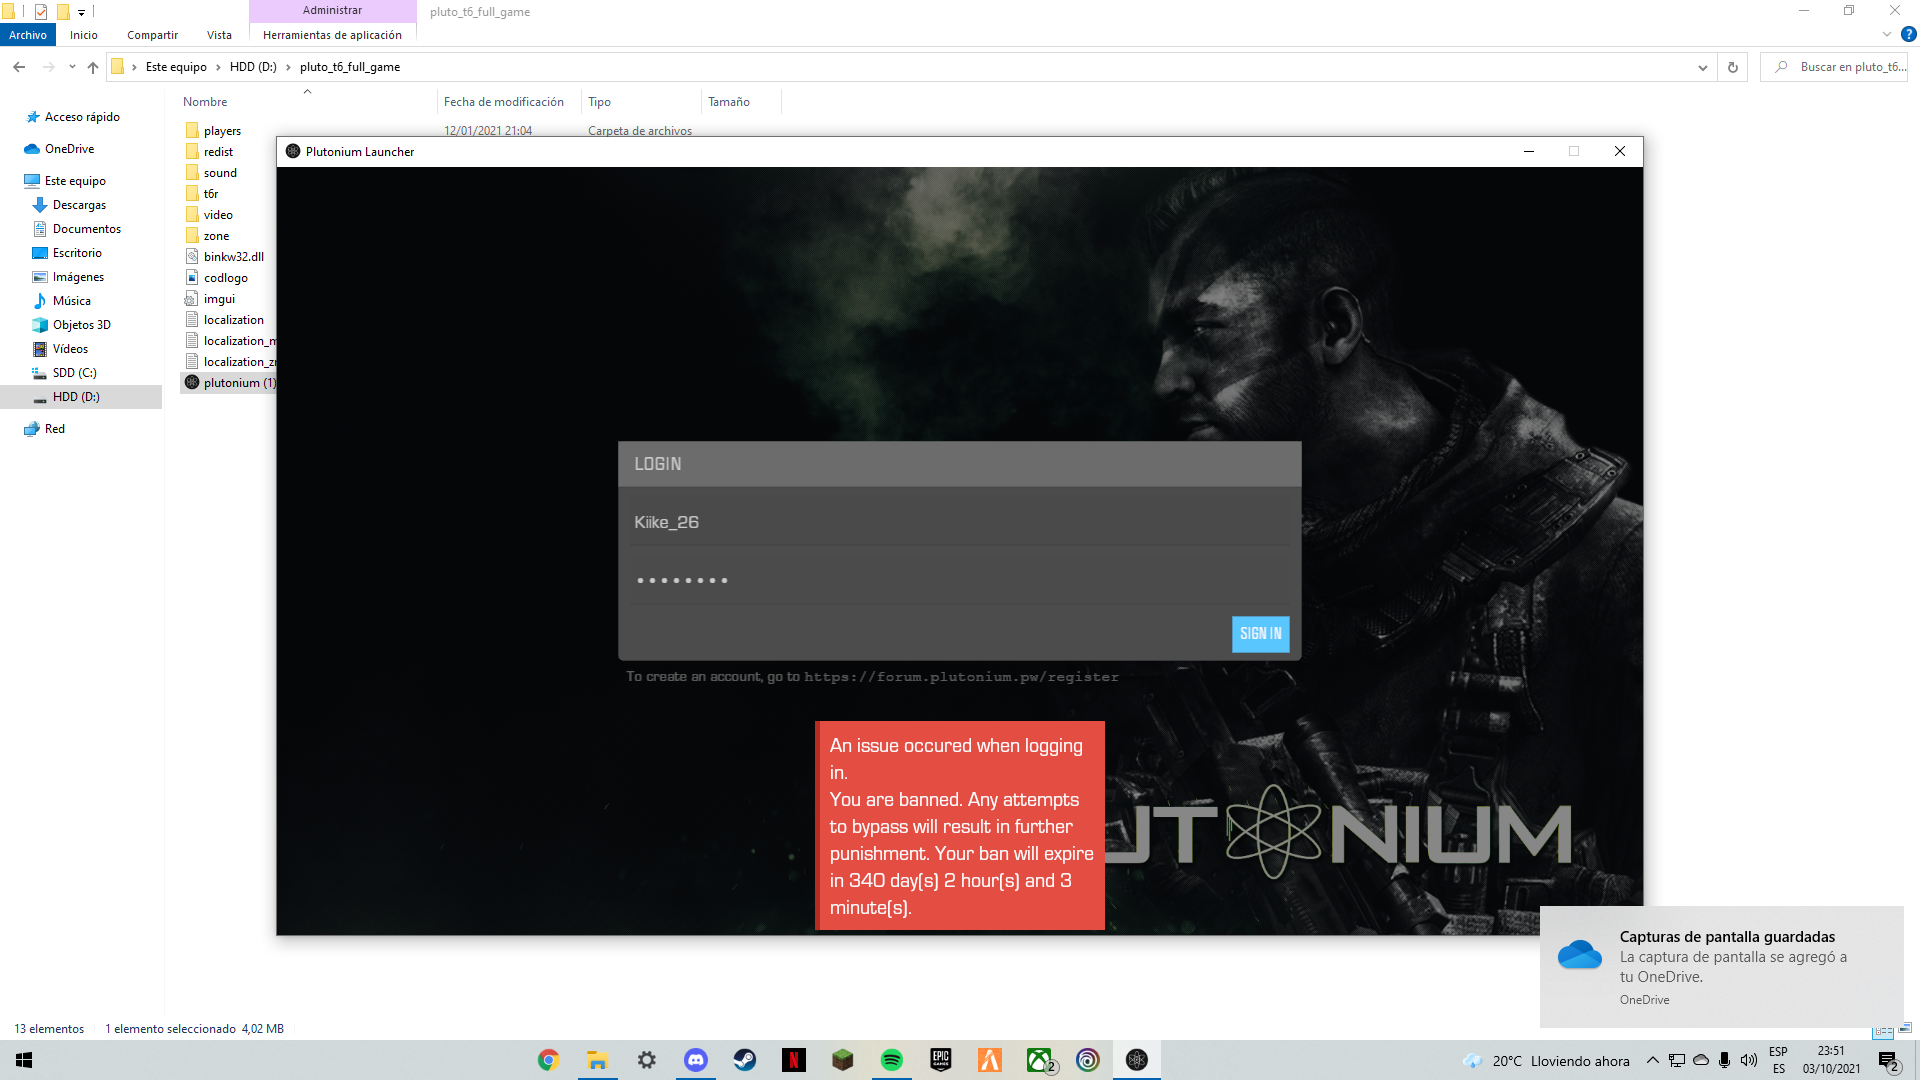Select the redist folder
The height and width of the screenshot is (1080, 1920).
coord(218,152)
